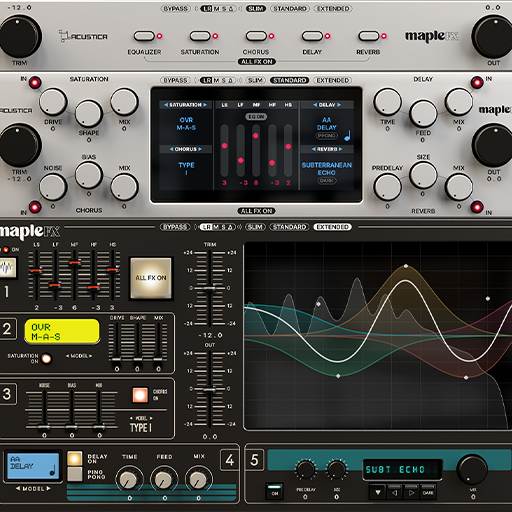Click the quarter note icon in the standard delay display
This screenshot has height=512, width=512.
347,136
